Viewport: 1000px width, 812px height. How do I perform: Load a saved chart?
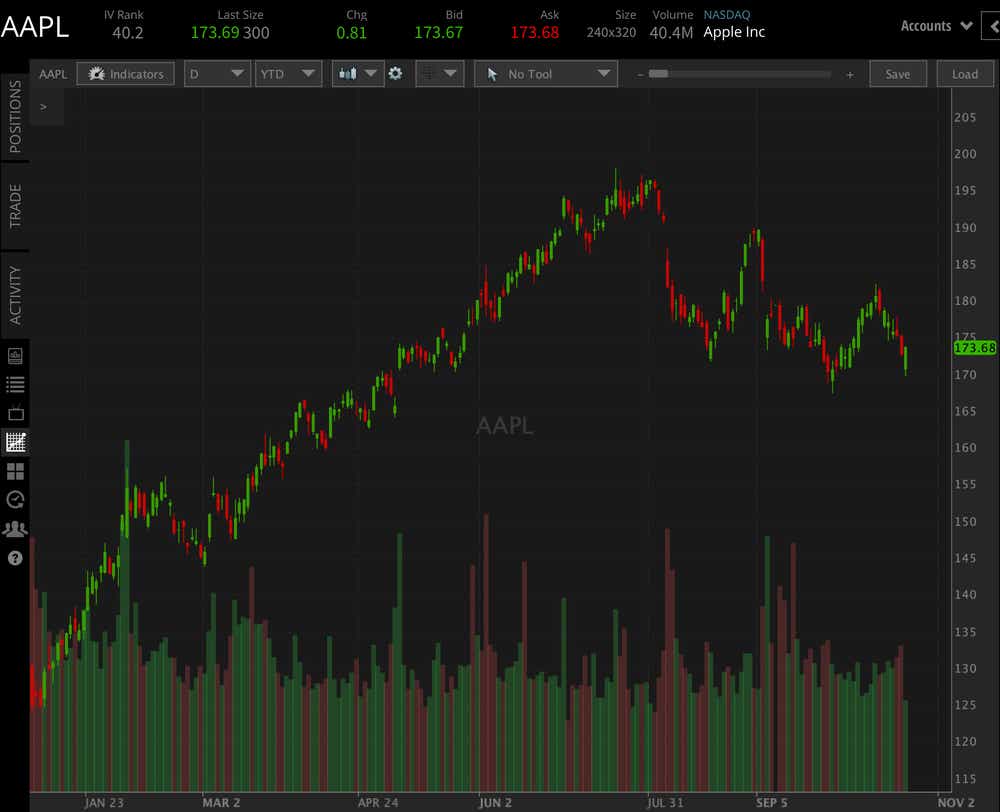tap(965, 74)
